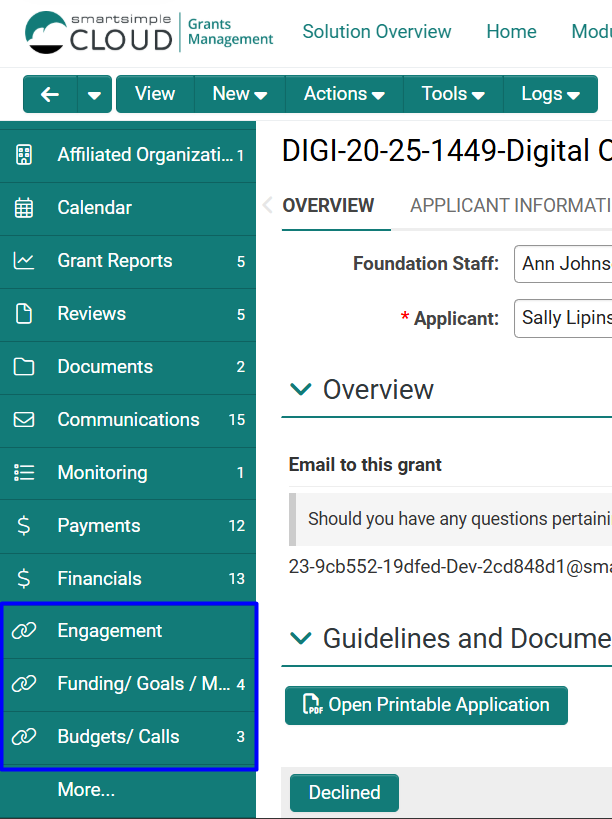Image resolution: width=612 pixels, height=819 pixels.
Task: Click the Financials dollar icon
Action: pos(23,579)
